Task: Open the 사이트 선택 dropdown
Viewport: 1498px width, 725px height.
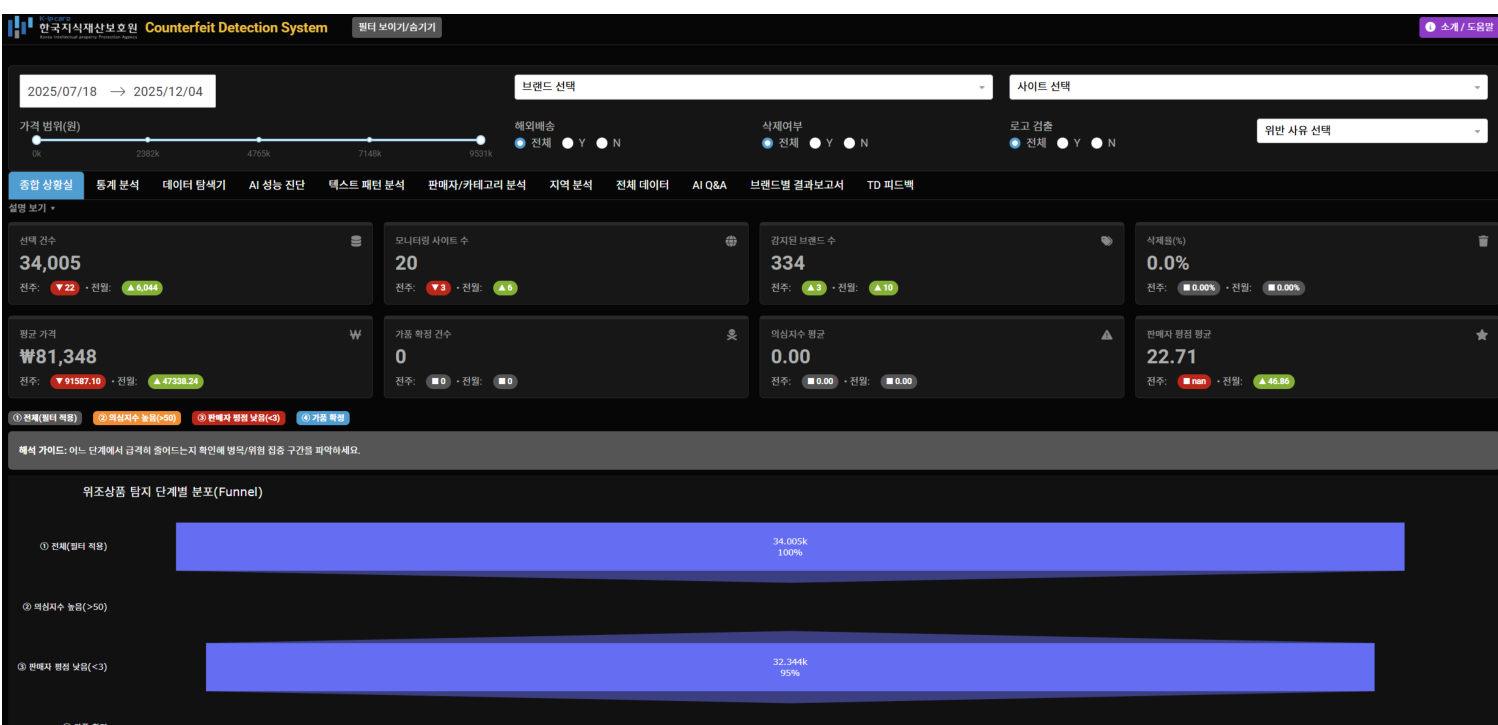Action: 1245,85
